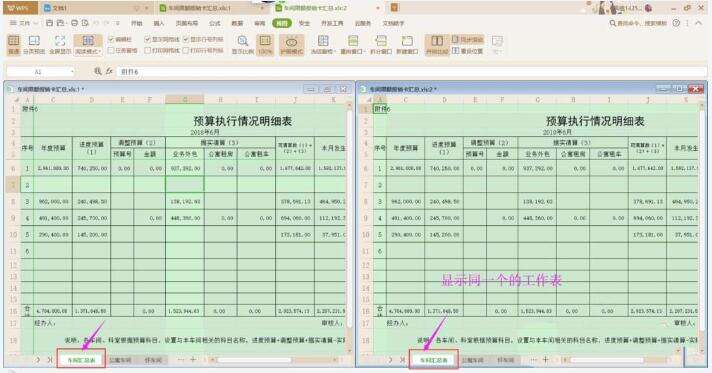Click the formula bar showing 附件6
The image size is (712, 373).
point(411,72)
